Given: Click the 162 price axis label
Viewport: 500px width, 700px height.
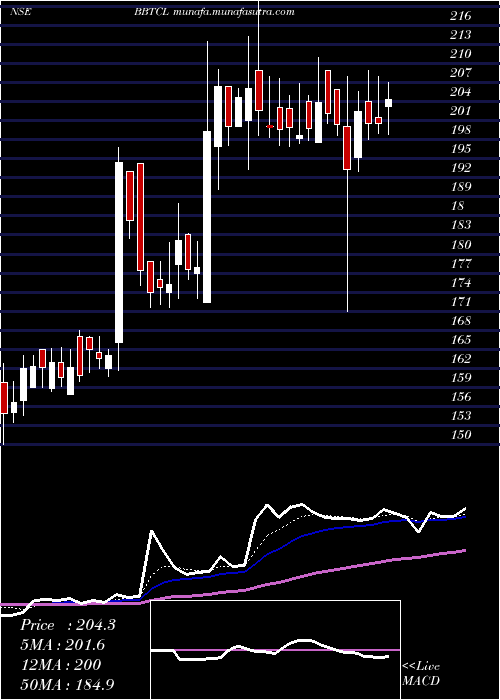Looking at the screenshot, I should click(461, 359).
